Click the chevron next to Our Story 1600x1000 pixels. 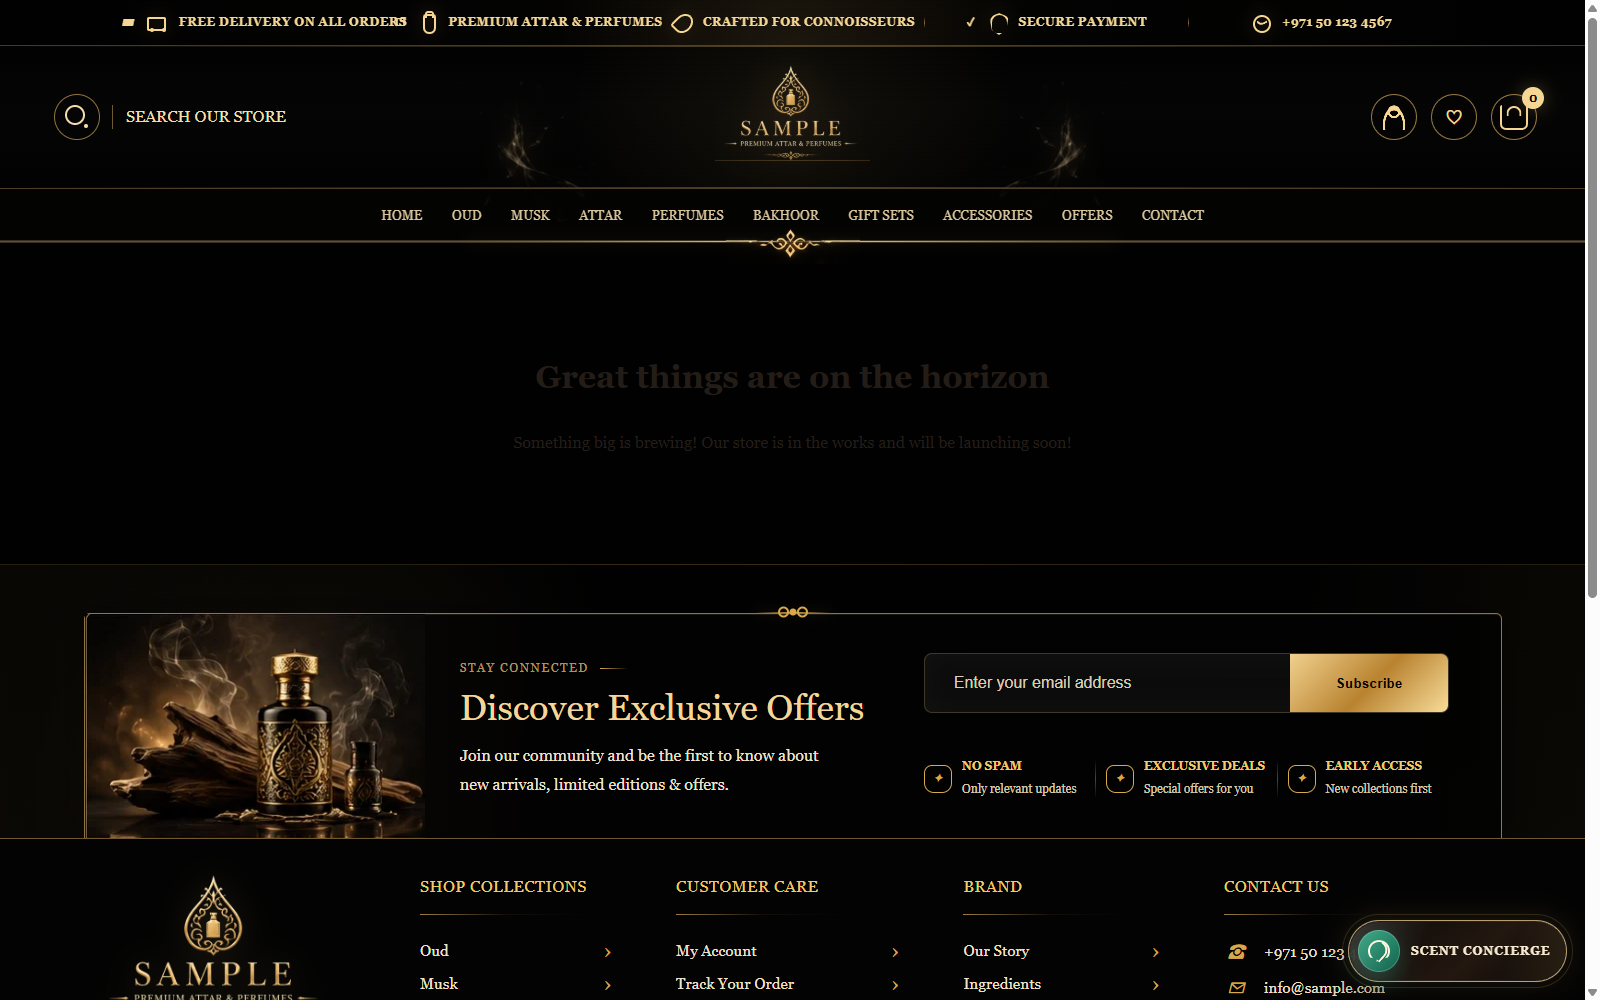[x=1156, y=952]
